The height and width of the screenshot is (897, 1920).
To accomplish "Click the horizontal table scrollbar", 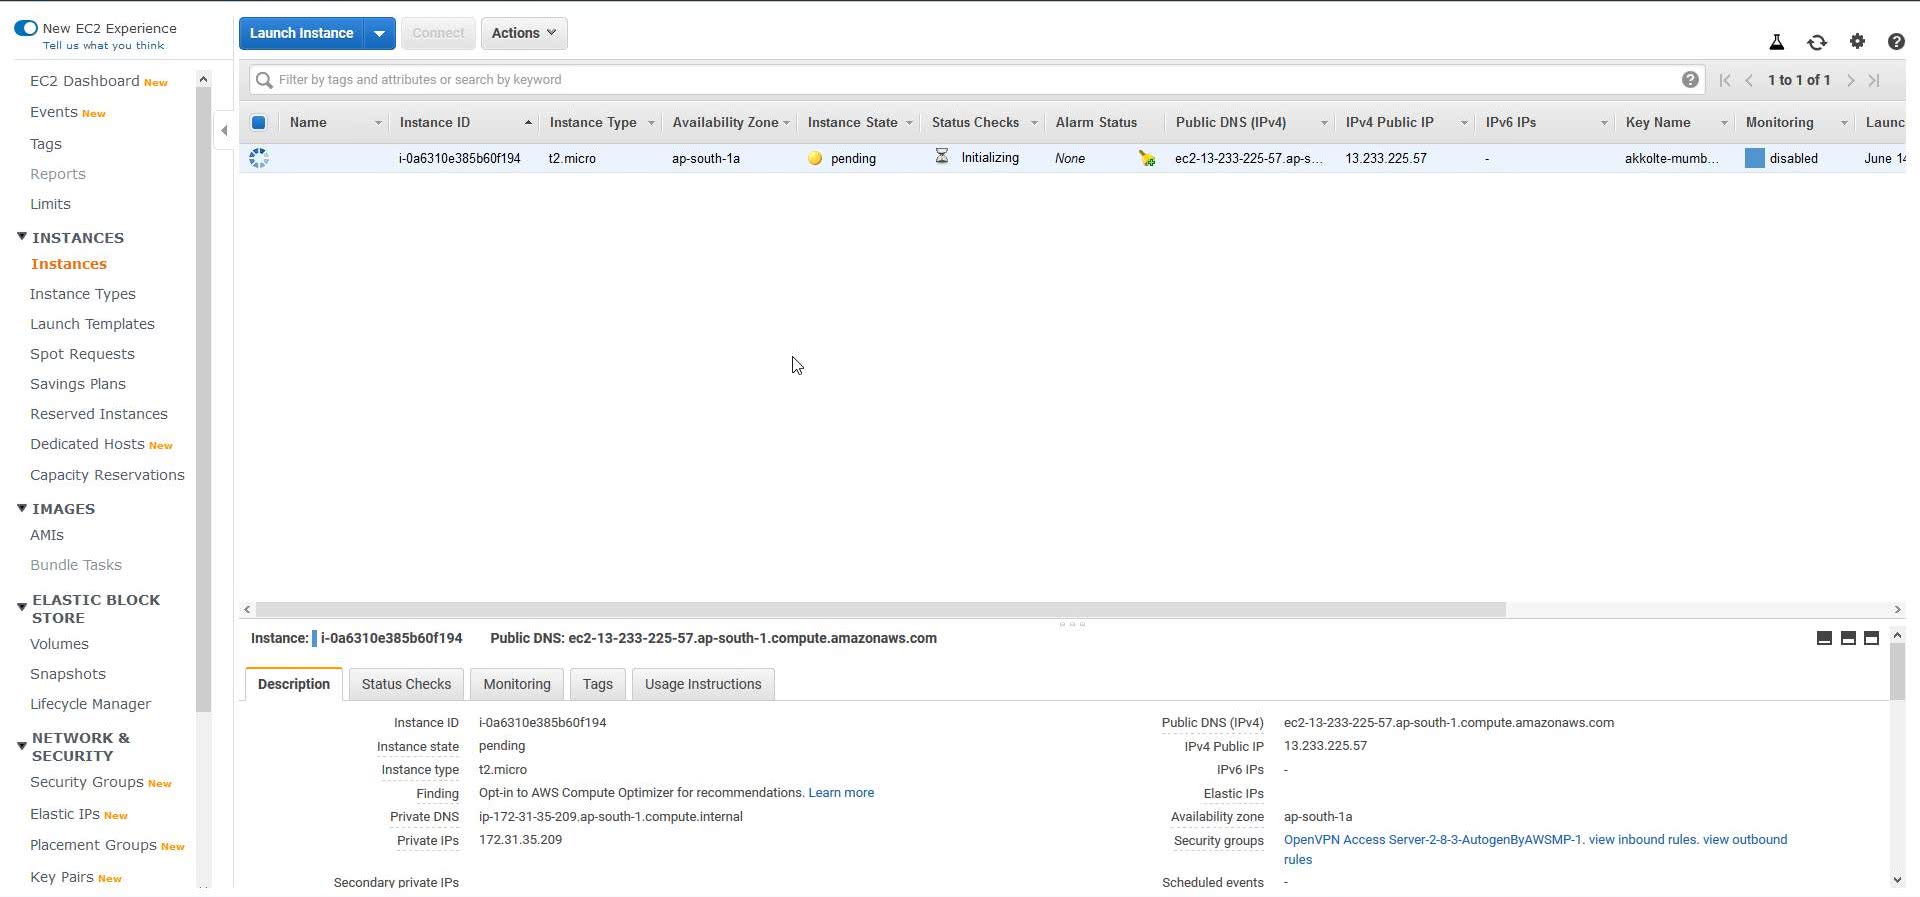I will (x=880, y=609).
